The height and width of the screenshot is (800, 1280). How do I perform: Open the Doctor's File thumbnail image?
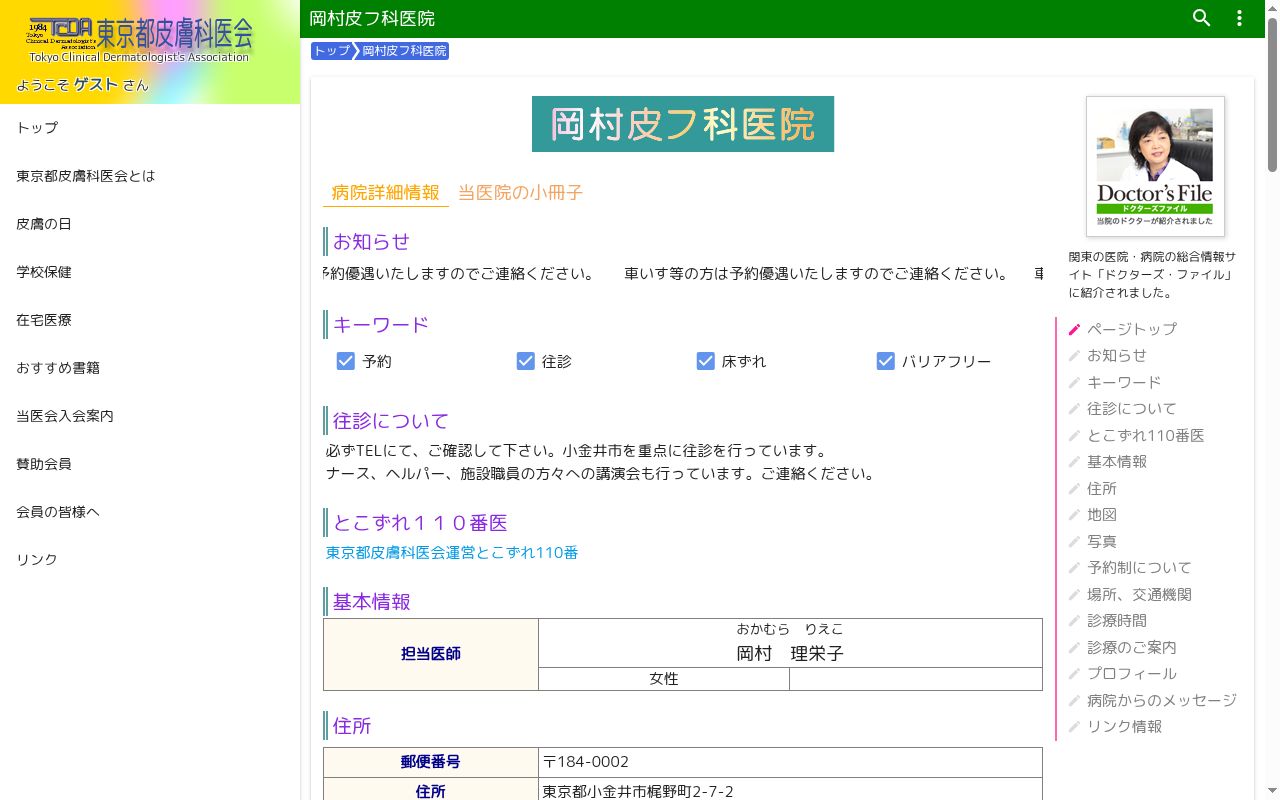point(1155,166)
